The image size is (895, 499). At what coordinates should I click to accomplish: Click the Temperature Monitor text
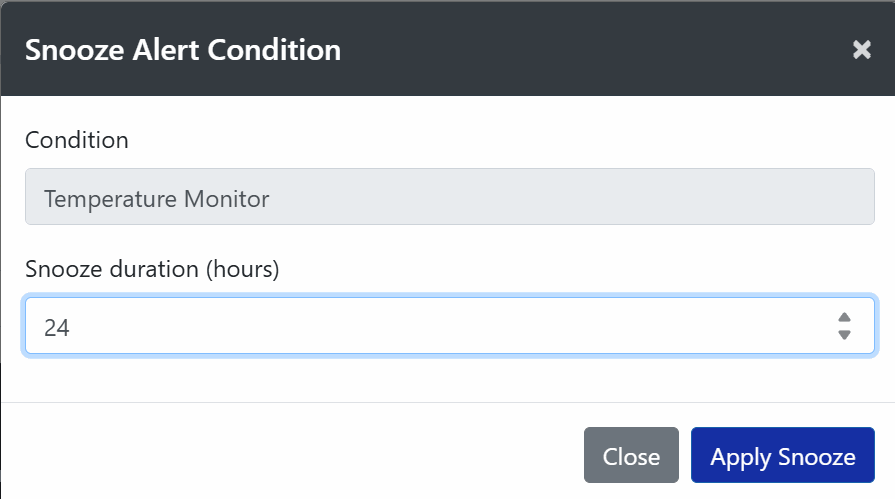coord(156,199)
